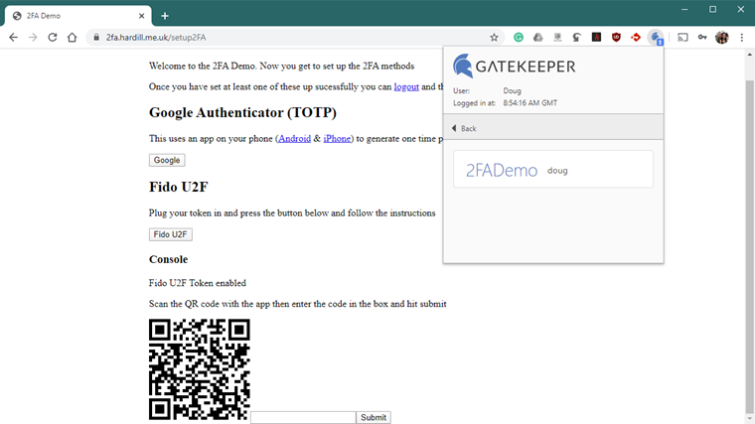Select the 2FADemo doug credential entry
755x424 pixels.
[x=553, y=169]
